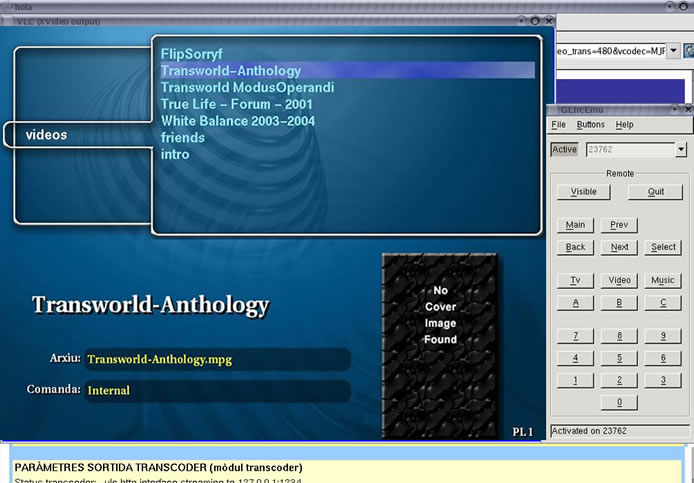Select the highlighted Transworld-Anthology list entry
Image resolution: width=694 pixels, height=483 pixels.
pyautogui.click(x=347, y=71)
